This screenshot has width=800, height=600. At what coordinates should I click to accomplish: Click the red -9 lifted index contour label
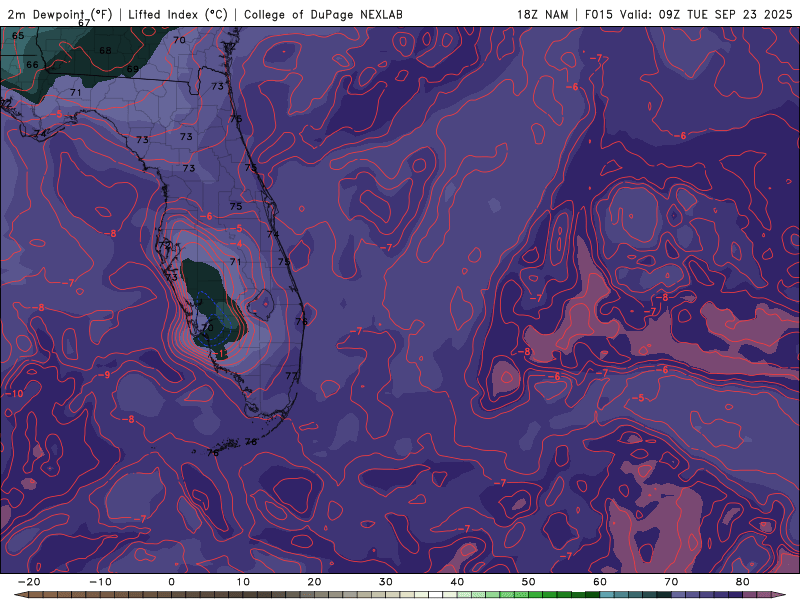point(104,375)
